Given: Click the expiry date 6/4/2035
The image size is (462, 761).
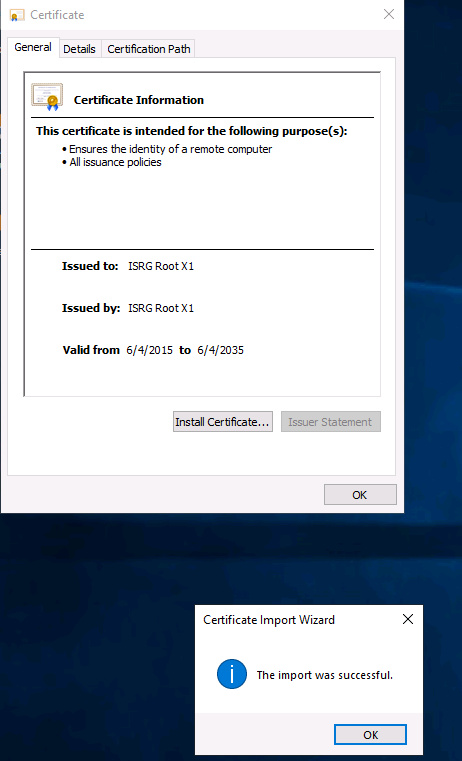Looking at the screenshot, I should pyautogui.click(x=220, y=350).
